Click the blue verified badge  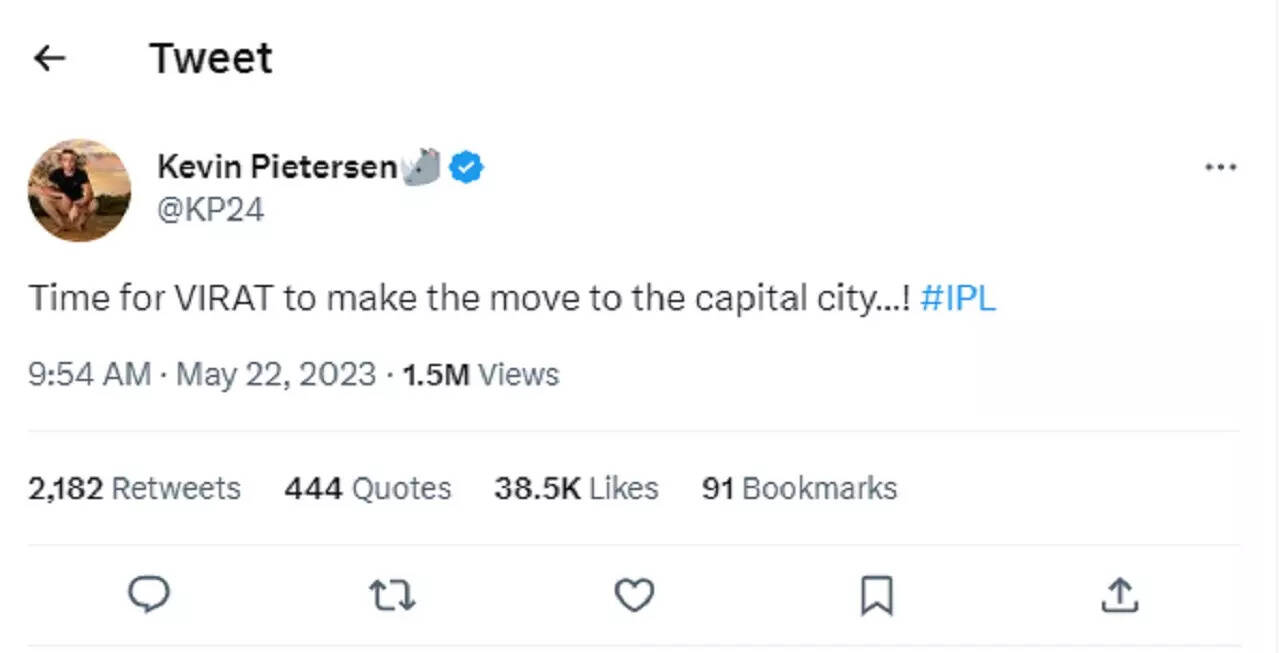tap(466, 168)
